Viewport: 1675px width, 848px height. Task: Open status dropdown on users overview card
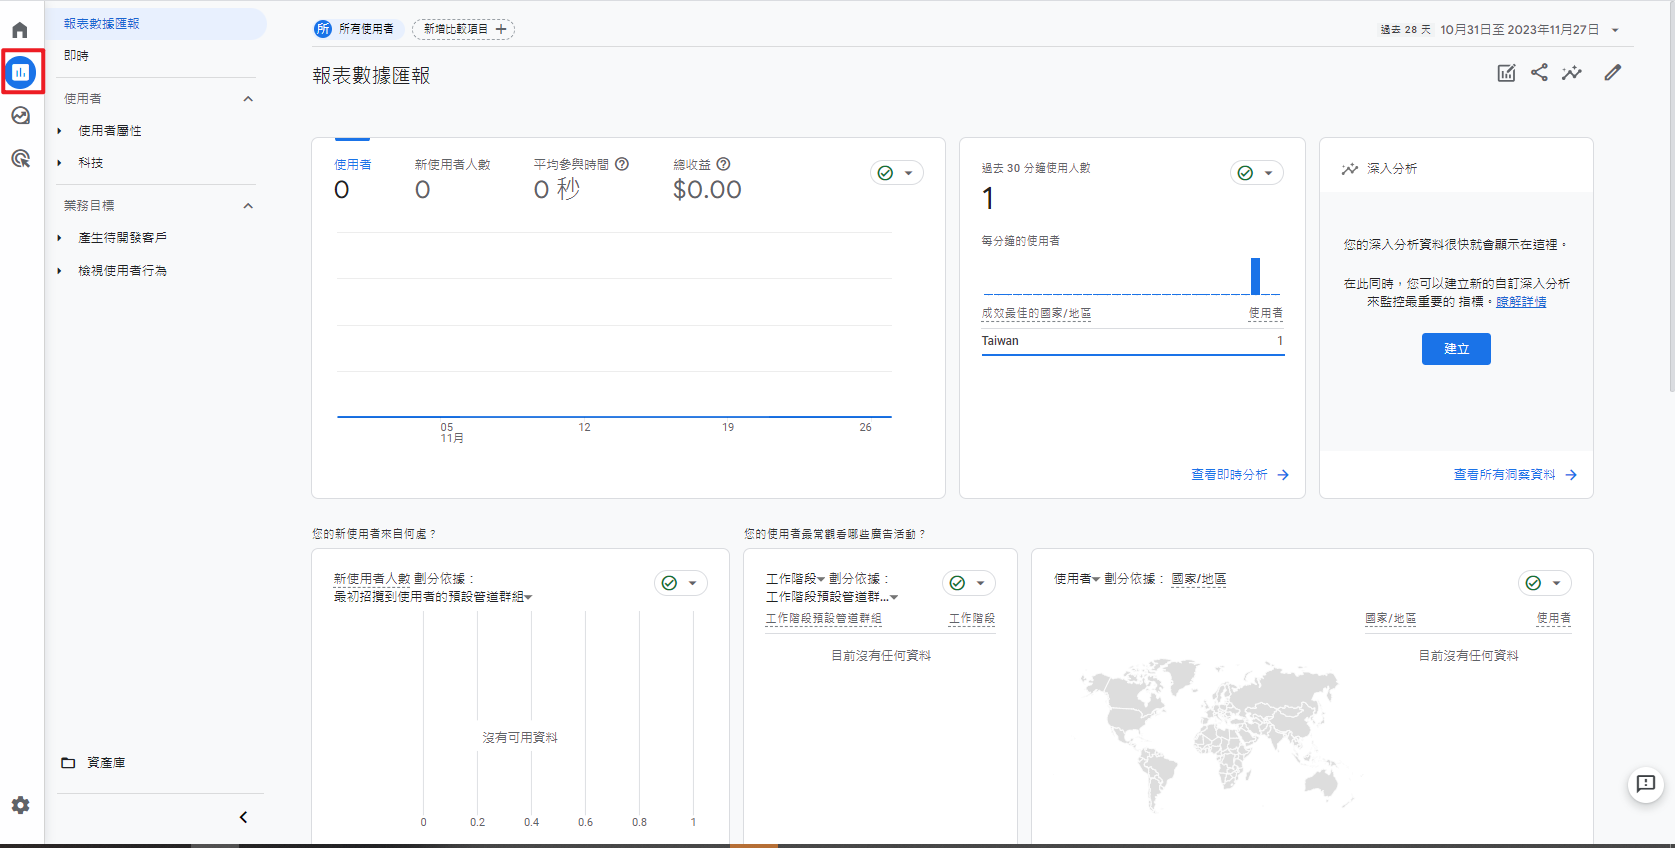(897, 173)
